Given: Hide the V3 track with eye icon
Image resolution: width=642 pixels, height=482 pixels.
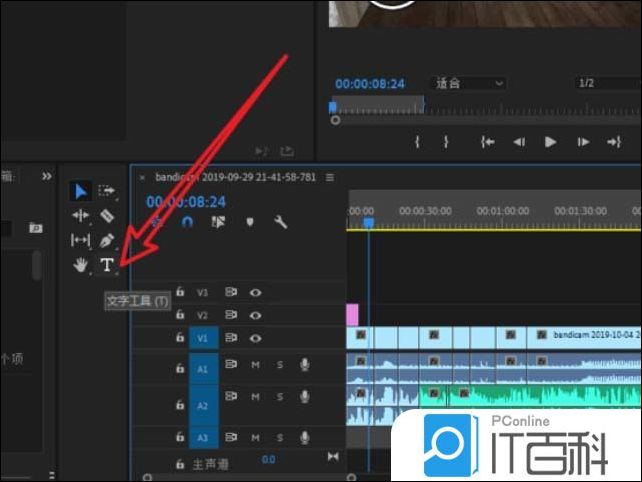Looking at the screenshot, I should [x=256, y=293].
